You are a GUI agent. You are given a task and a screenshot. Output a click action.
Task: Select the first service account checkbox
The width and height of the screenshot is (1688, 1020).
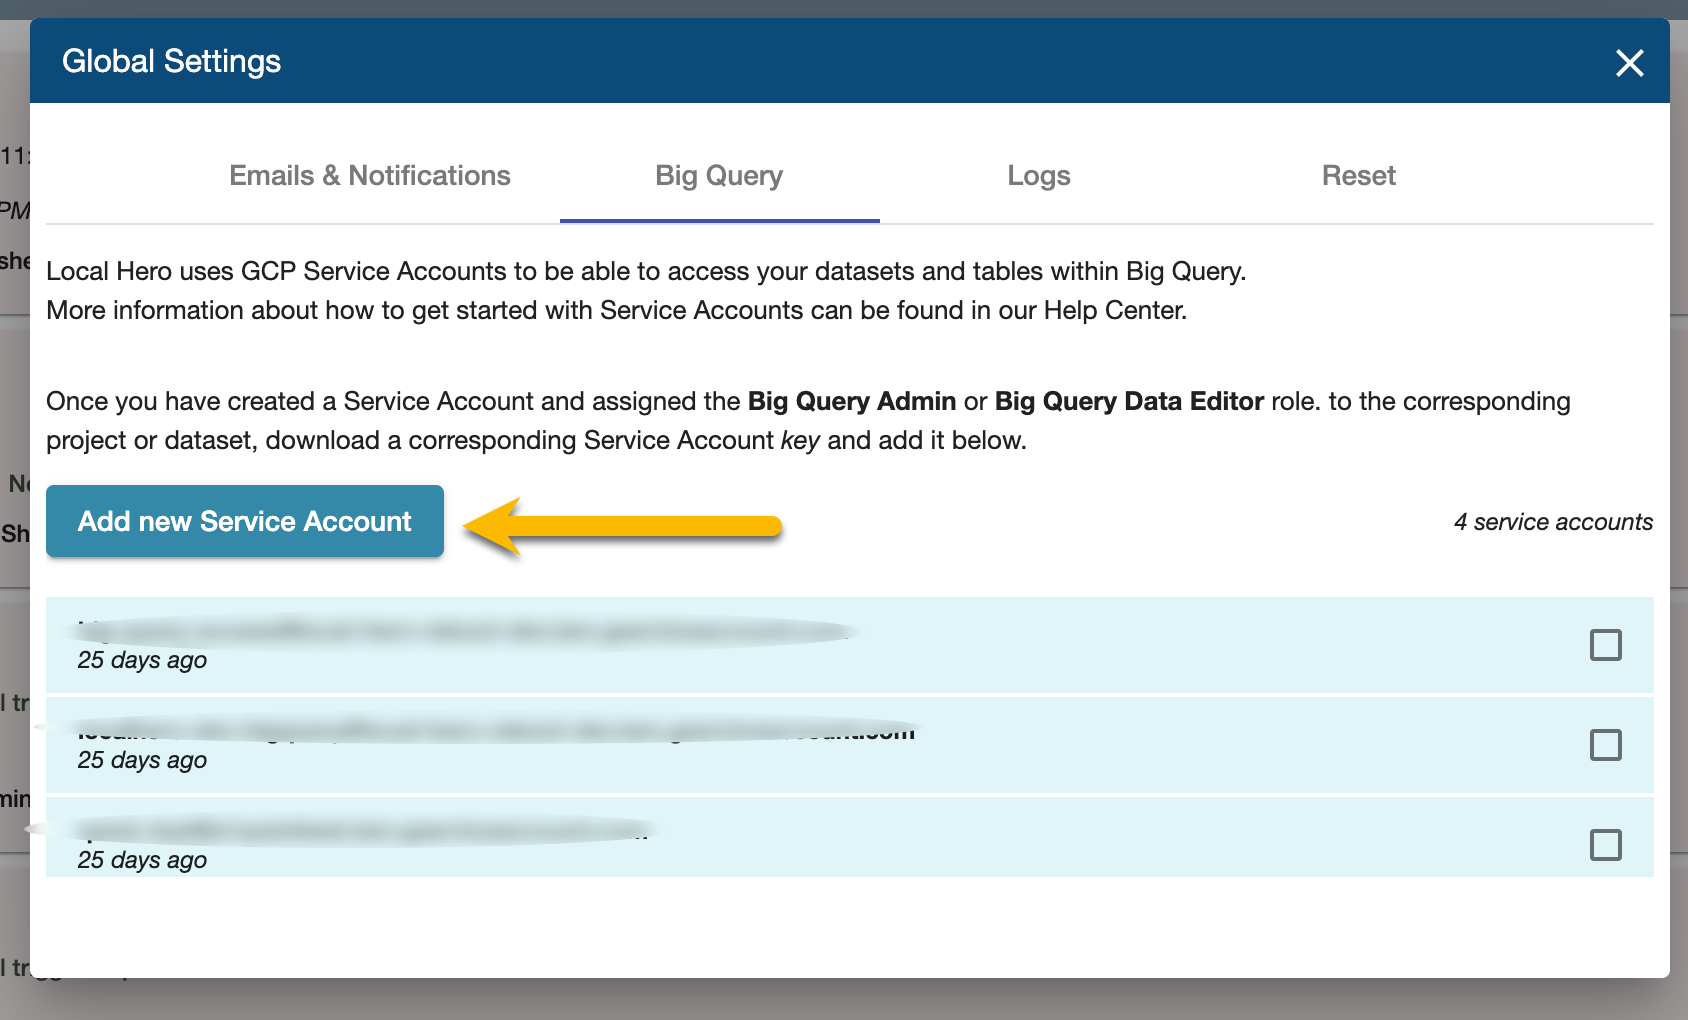click(x=1605, y=645)
